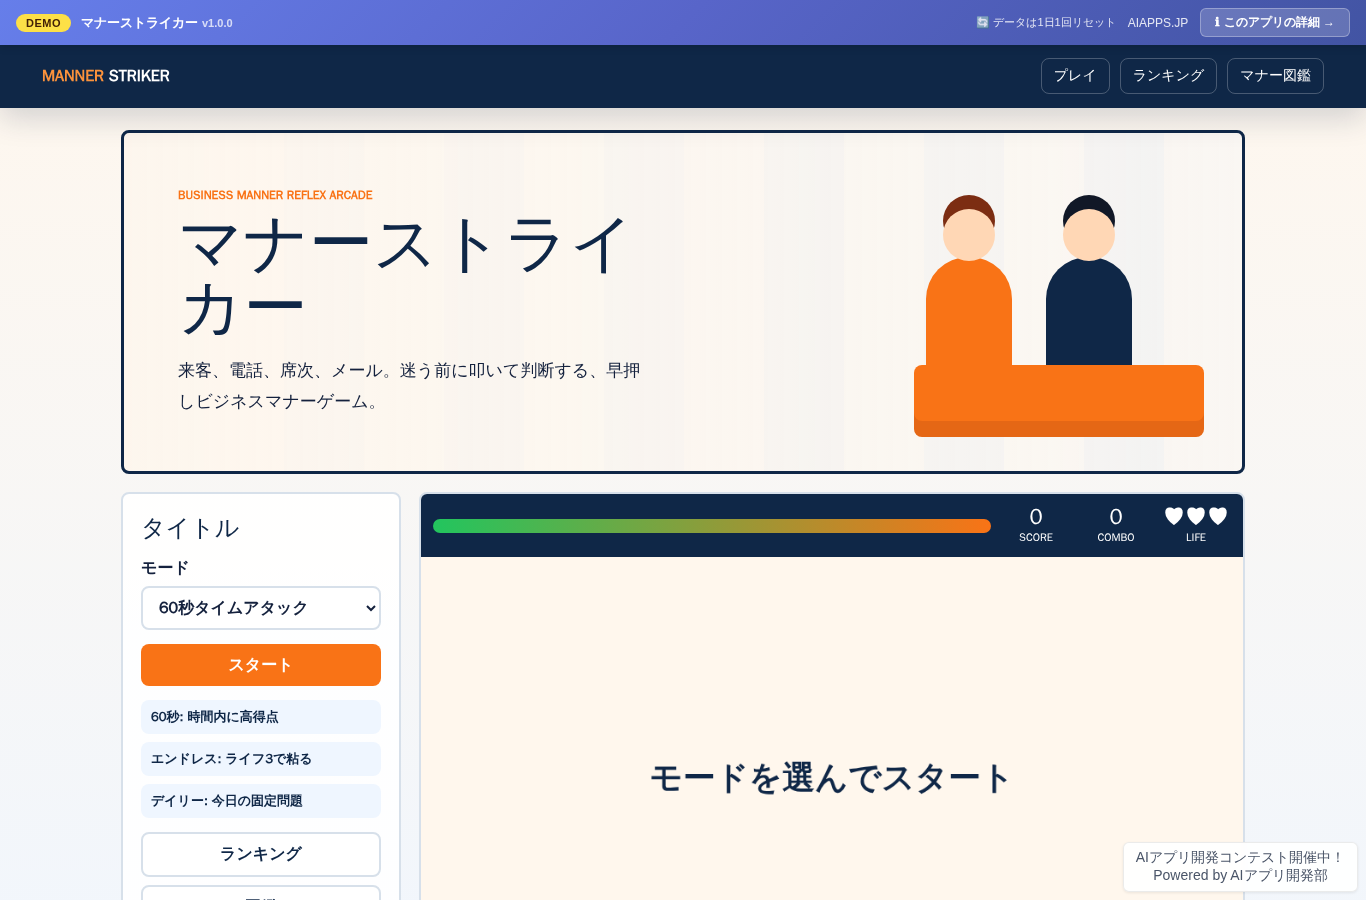Expand the 60秒タイムアタック mode dropdown
The height and width of the screenshot is (900, 1366).
261,608
